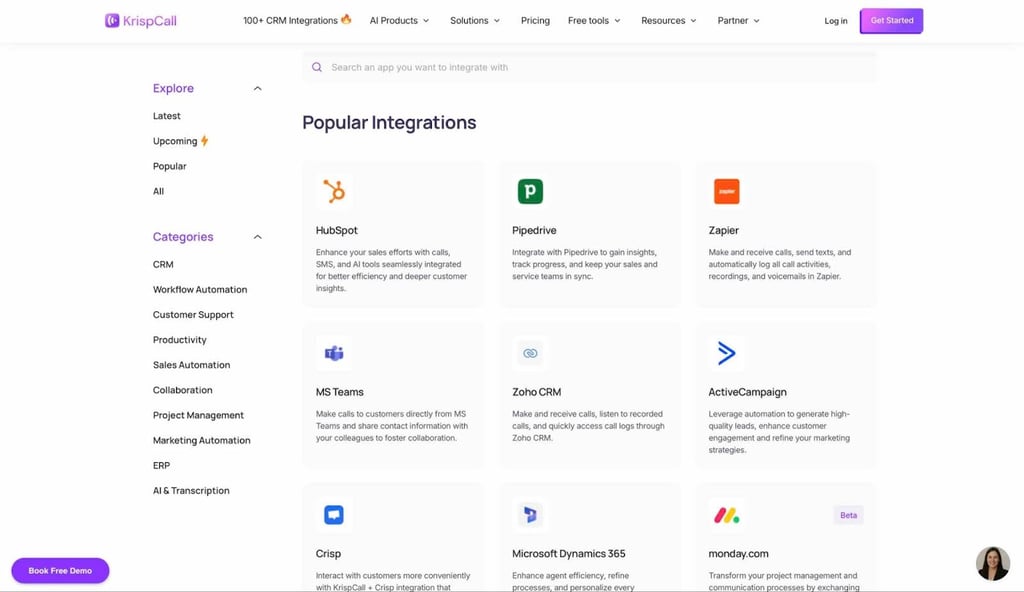The image size is (1024, 592).
Task: Collapse the Categories section
Action: pos(257,237)
